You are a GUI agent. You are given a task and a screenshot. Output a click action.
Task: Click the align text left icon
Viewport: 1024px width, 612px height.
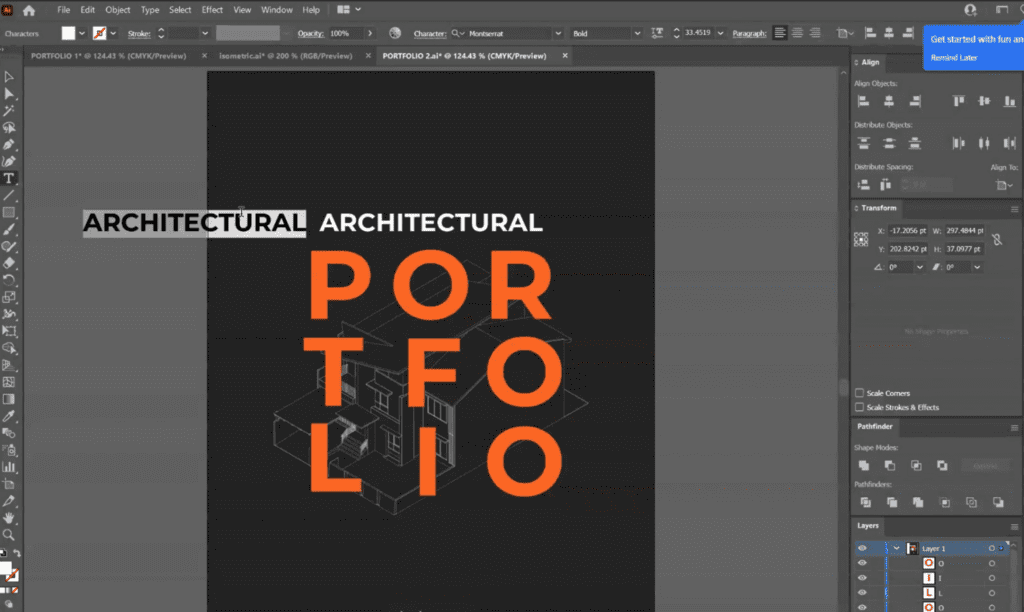pyautogui.click(x=780, y=33)
